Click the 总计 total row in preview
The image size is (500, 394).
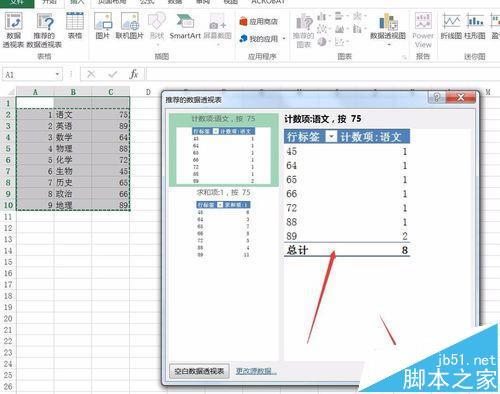[347, 250]
